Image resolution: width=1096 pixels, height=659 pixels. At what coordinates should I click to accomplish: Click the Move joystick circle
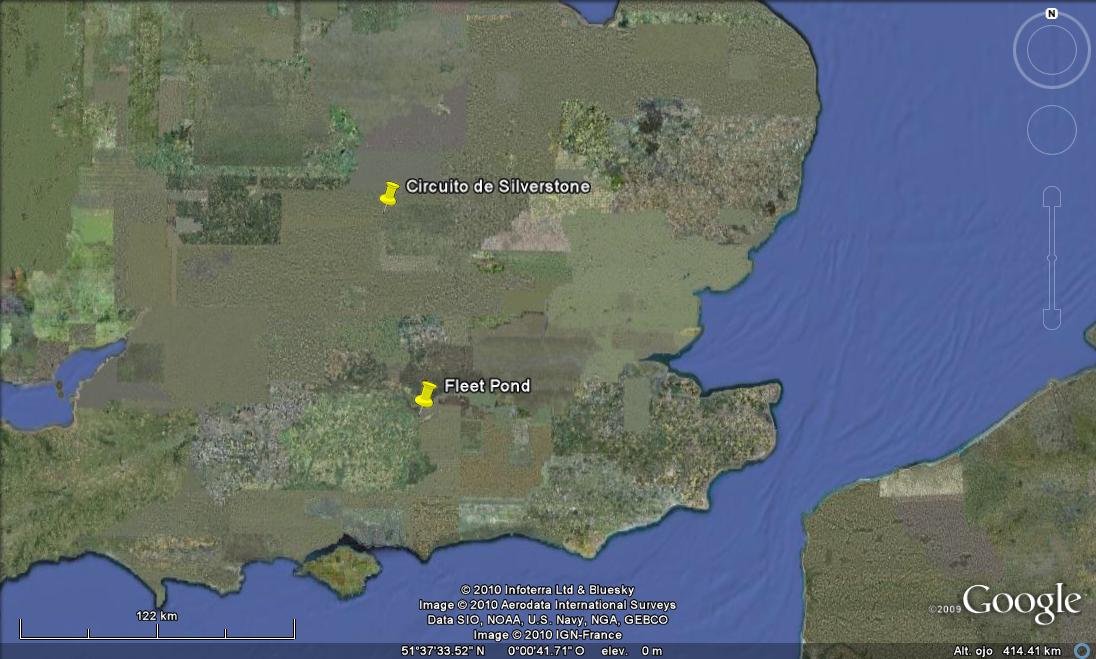1051,130
